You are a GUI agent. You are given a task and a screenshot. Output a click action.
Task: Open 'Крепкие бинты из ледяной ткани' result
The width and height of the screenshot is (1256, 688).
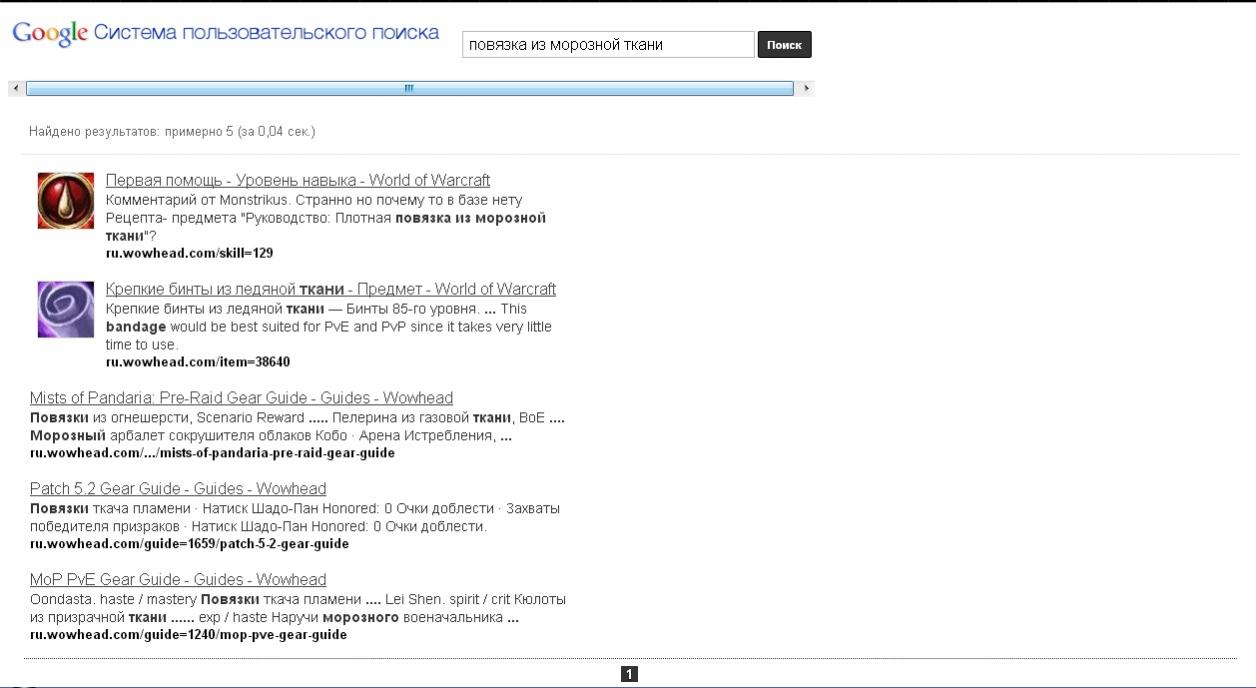tap(330, 289)
